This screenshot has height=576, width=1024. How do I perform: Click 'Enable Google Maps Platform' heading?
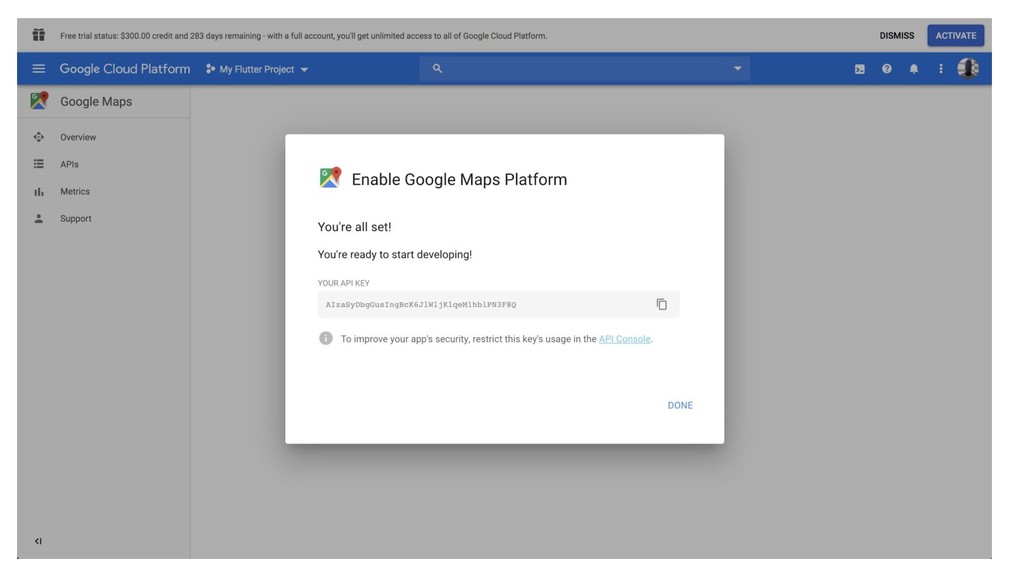[459, 180]
